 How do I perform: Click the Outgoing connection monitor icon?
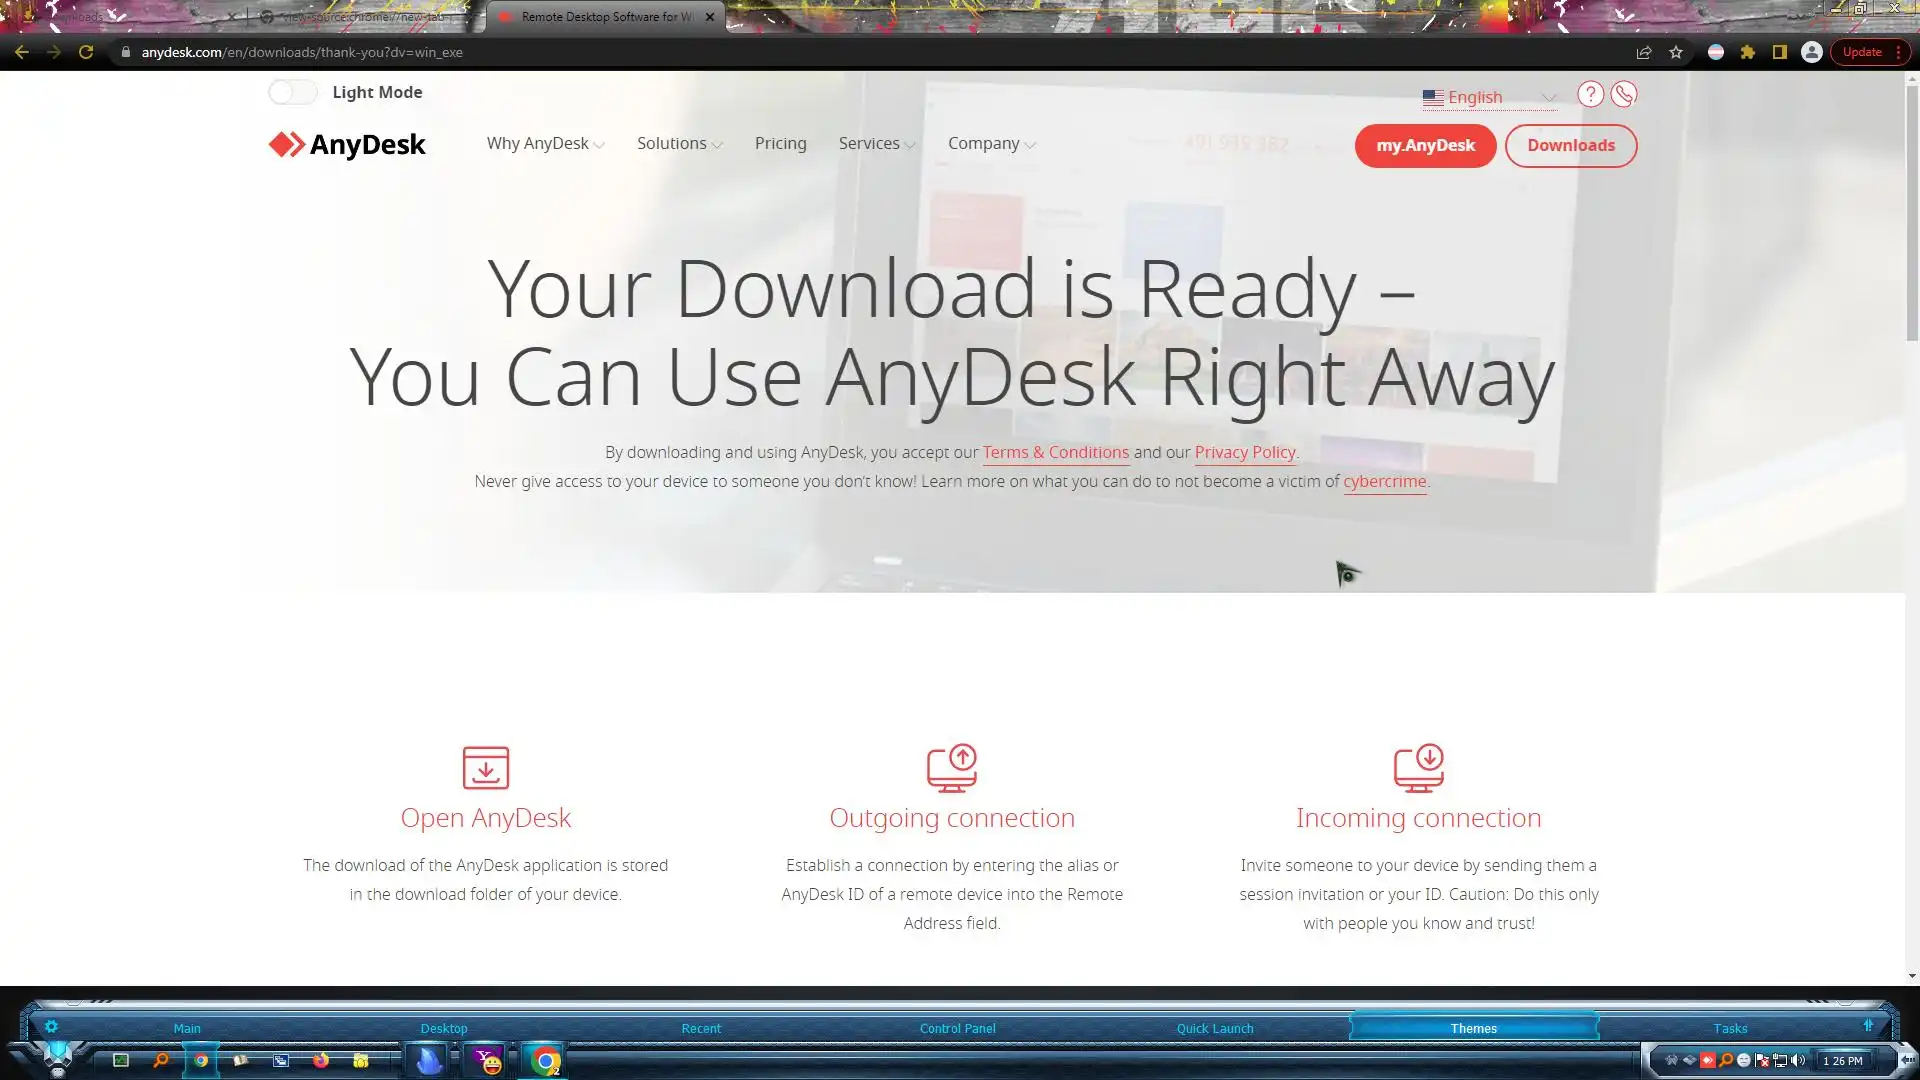point(951,767)
